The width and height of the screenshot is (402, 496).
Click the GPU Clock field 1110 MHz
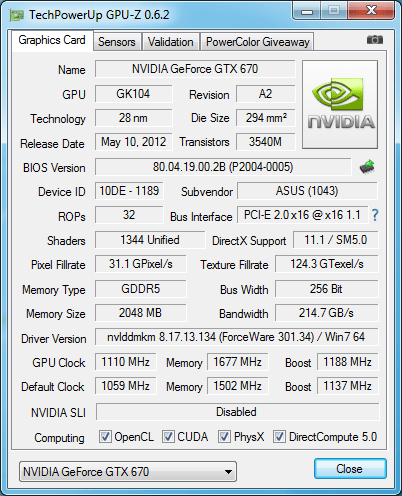pyautogui.click(x=125, y=362)
